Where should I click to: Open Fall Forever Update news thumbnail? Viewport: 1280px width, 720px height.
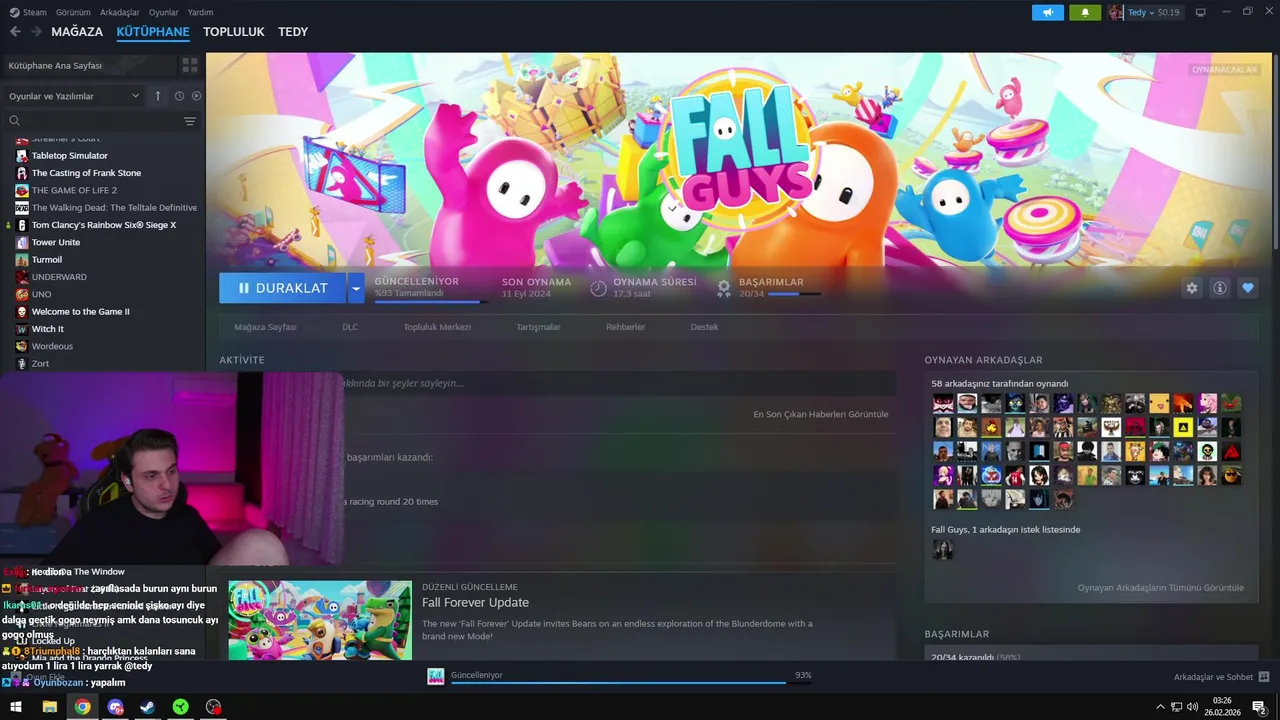click(320, 620)
